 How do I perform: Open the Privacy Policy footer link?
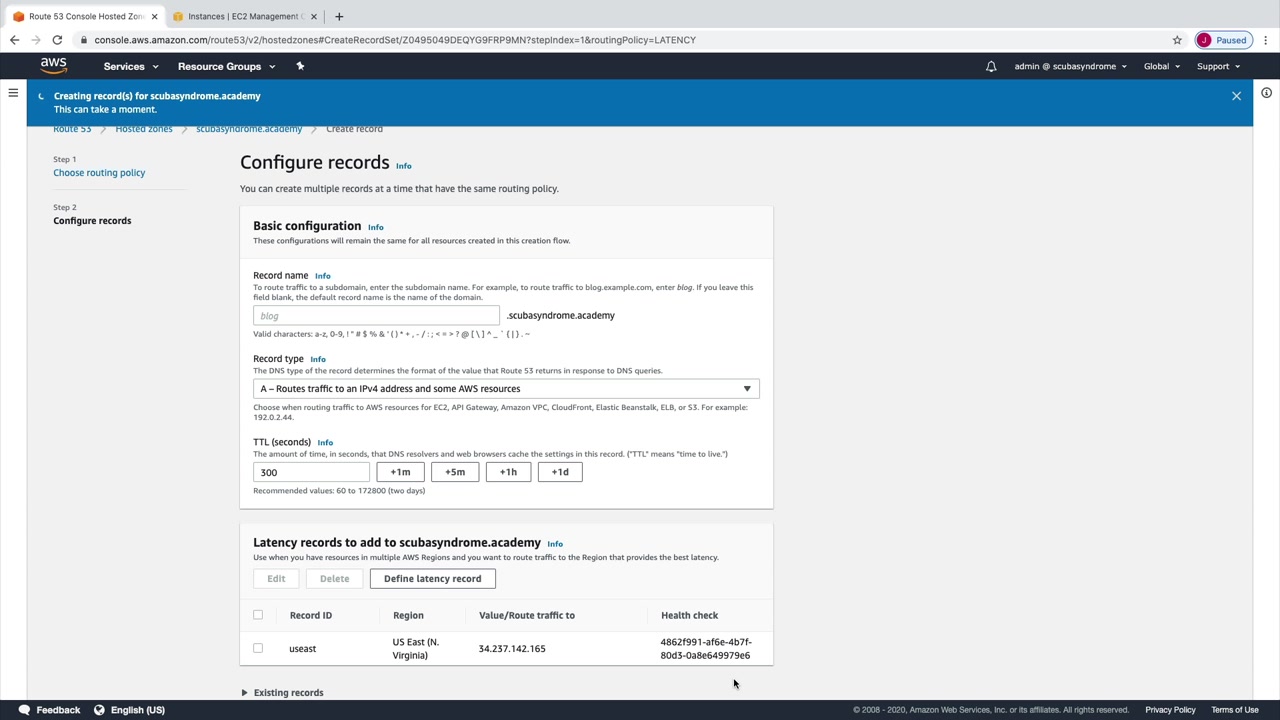coord(1170,710)
